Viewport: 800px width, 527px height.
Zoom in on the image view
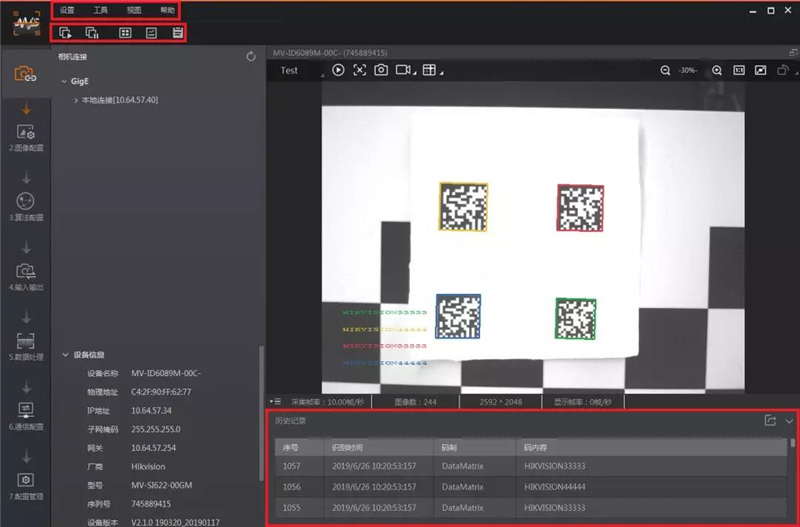click(x=717, y=70)
